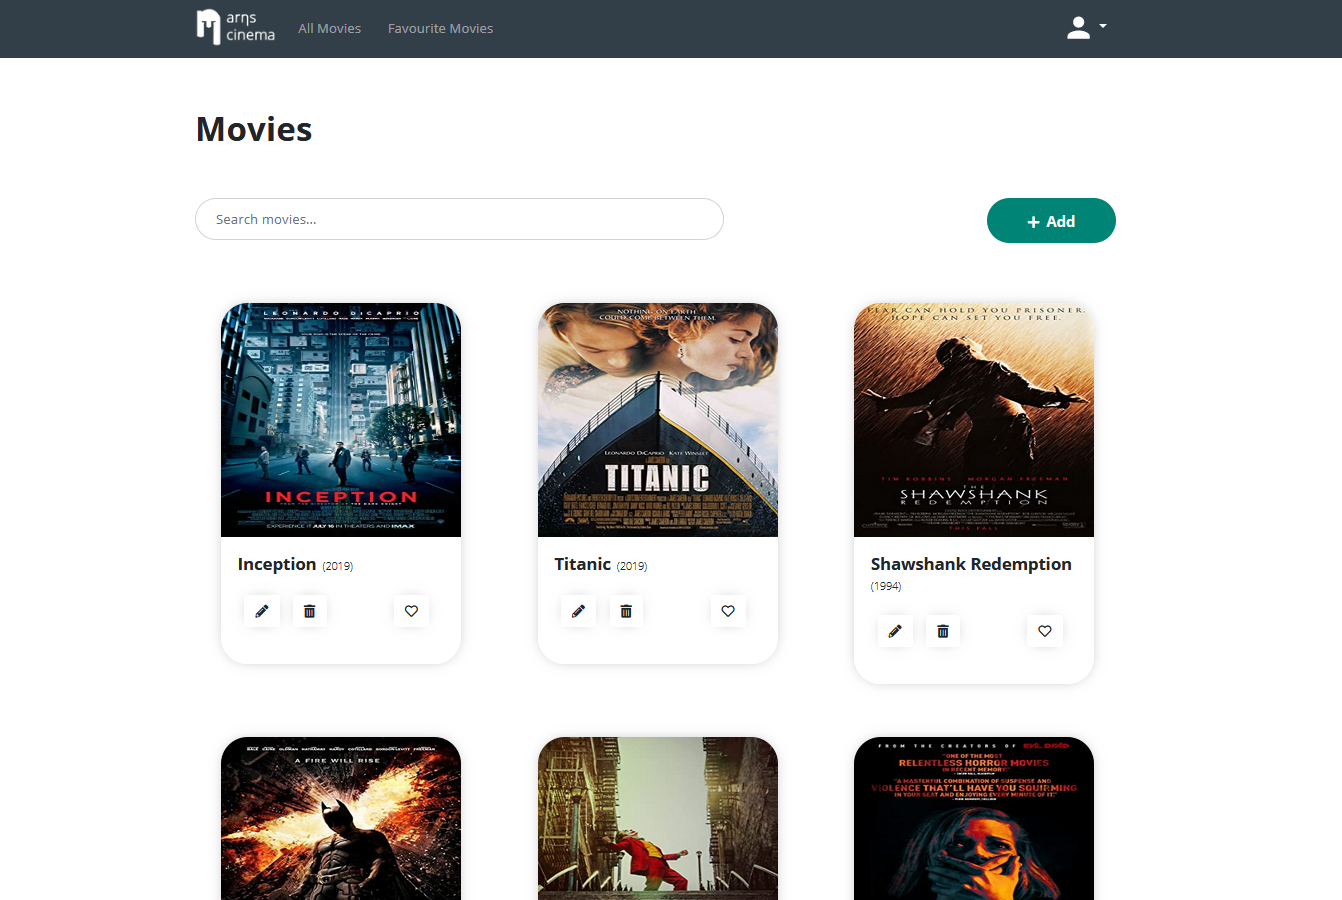This screenshot has width=1342, height=900.
Task: Click the Titanic title text
Action: [583, 564]
